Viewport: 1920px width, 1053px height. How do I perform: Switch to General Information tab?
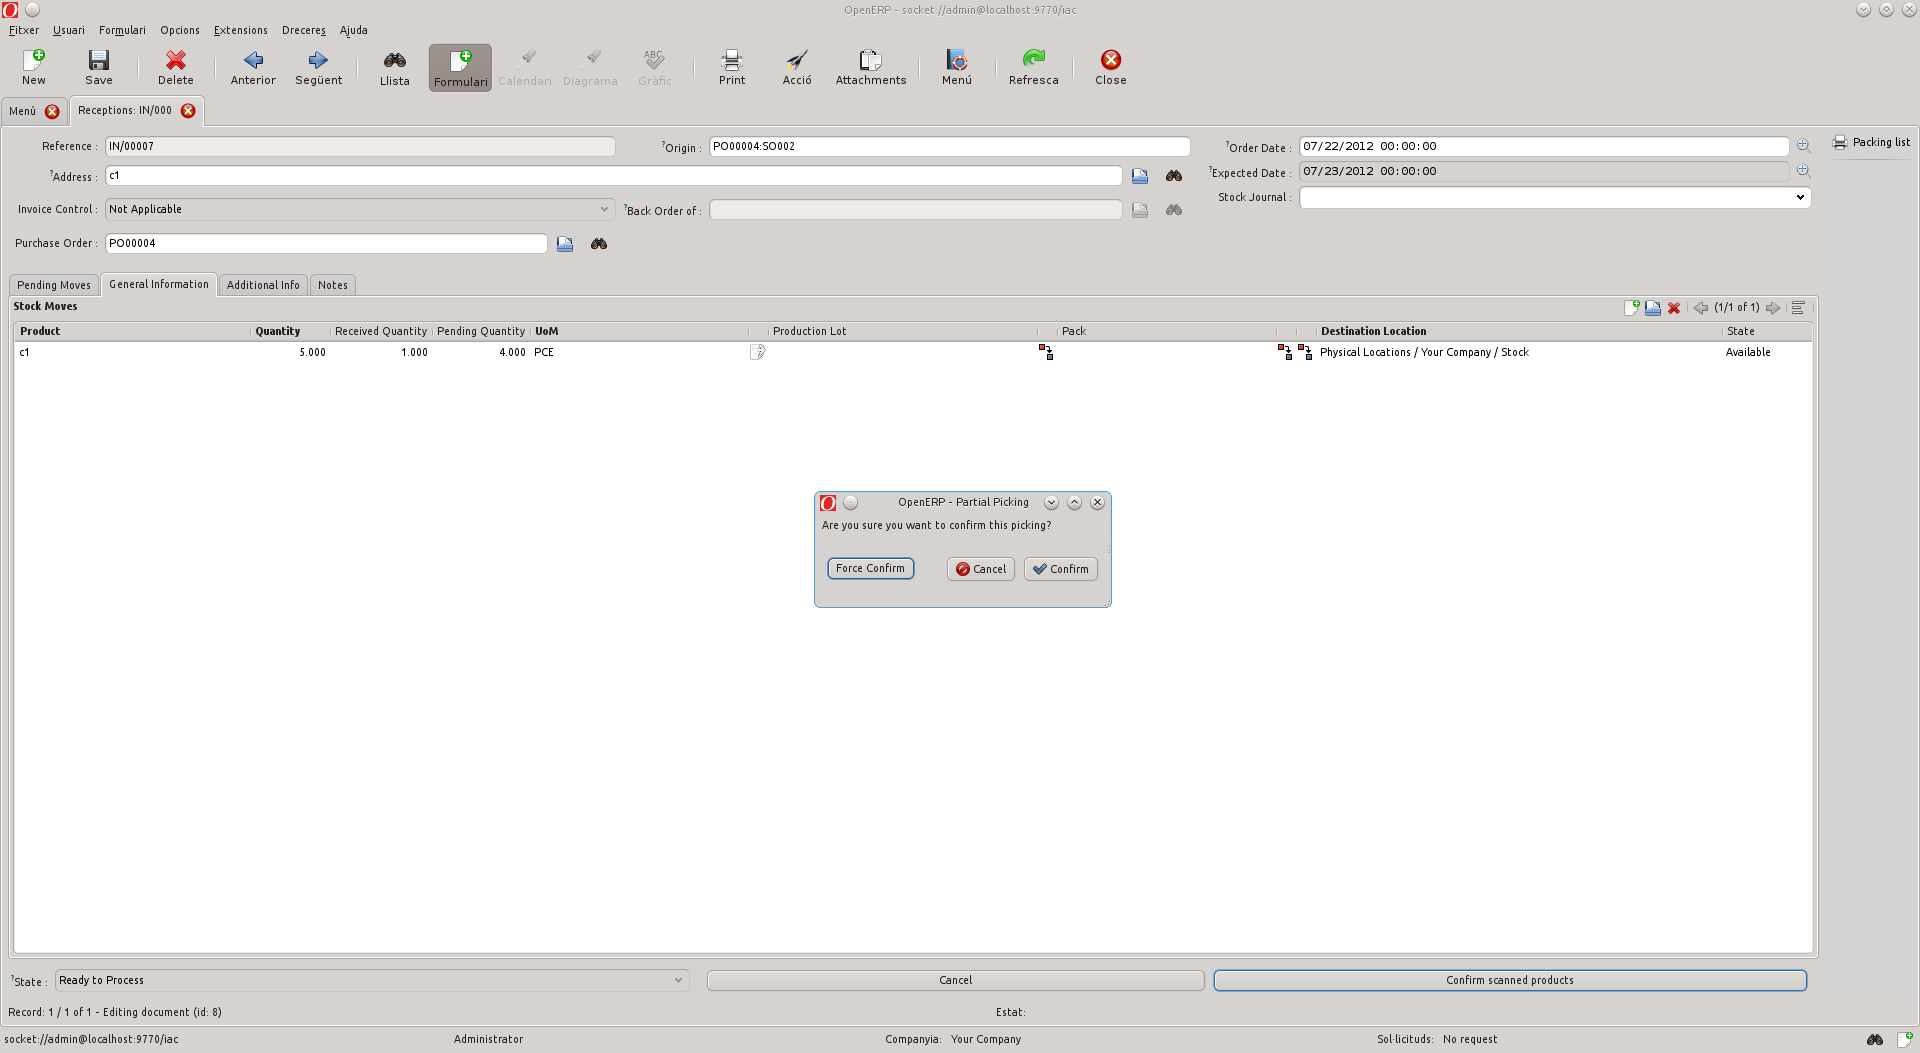tap(159, 284)
